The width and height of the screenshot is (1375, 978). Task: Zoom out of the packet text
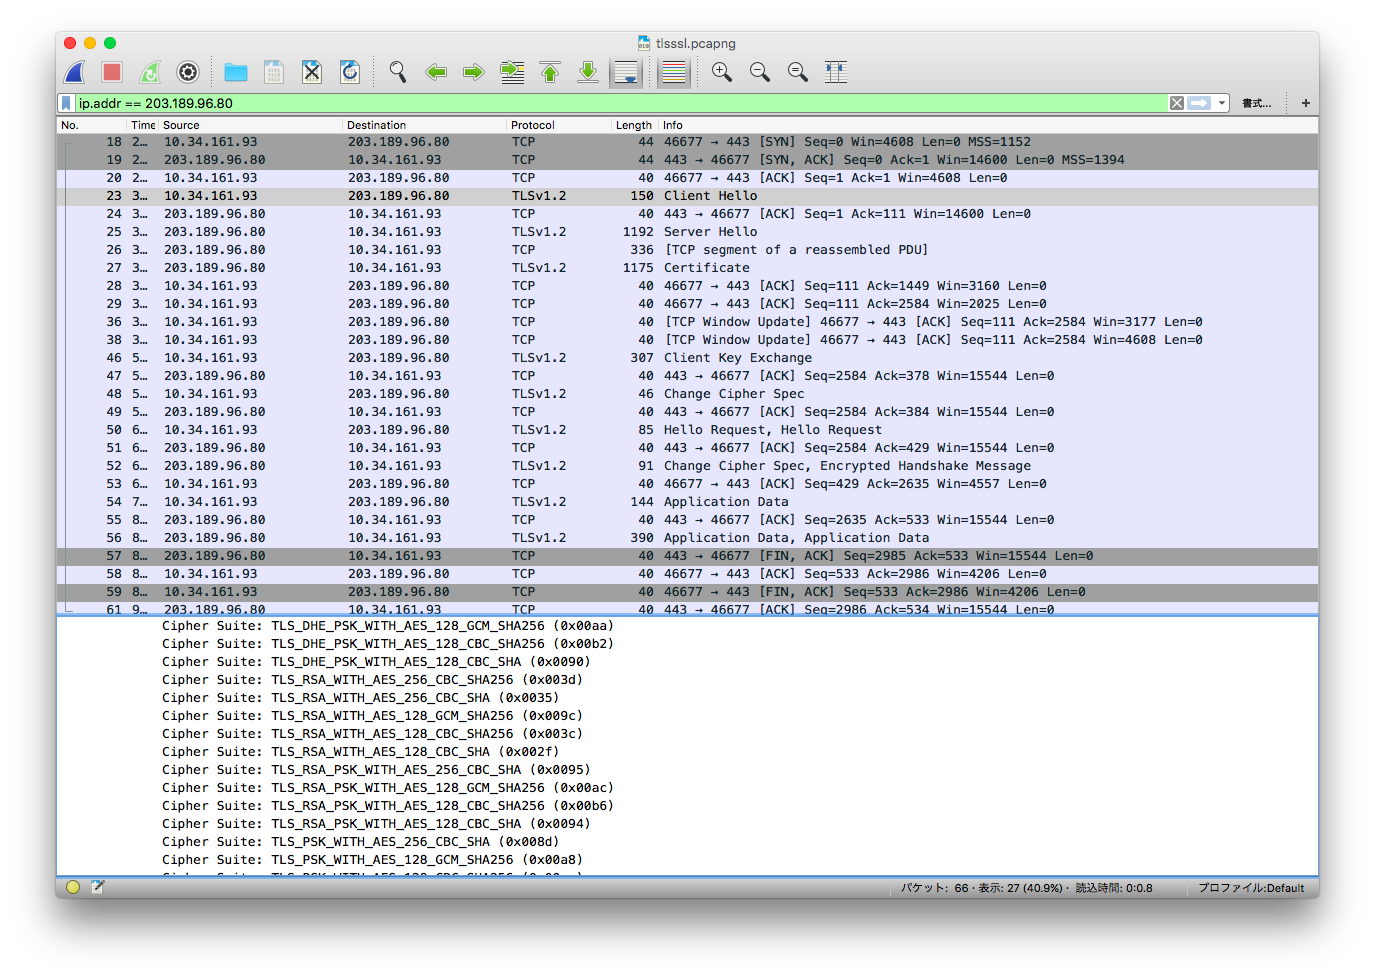tap(760, 72)
